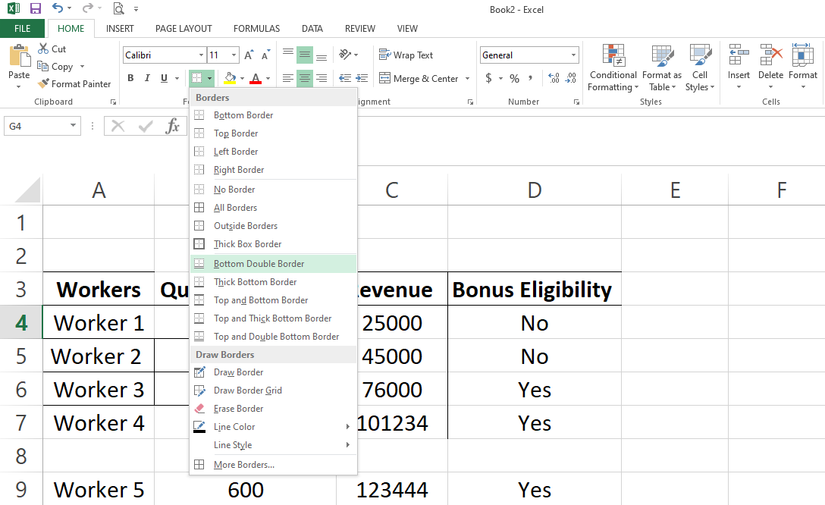The image size is (825, 505).
Task: Click the Decrease Decimal icon
Action: [571, 78]
